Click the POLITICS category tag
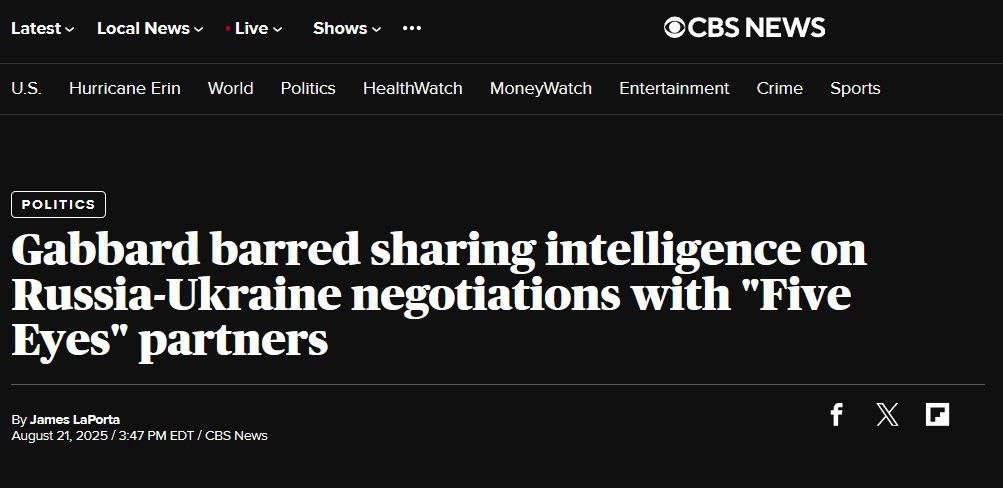Image resolution: width=1003 pixels, height=488 pixels. coord(58,204)
